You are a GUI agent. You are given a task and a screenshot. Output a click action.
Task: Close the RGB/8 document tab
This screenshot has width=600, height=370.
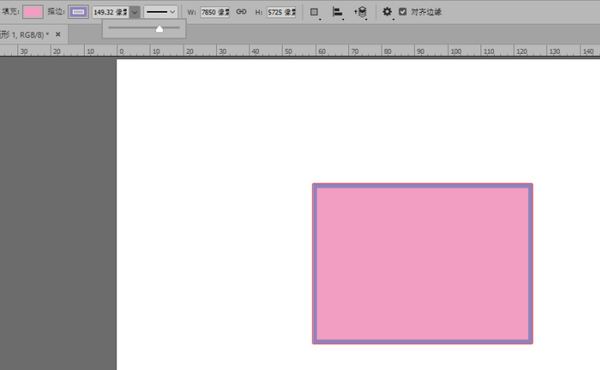(58, 34)
